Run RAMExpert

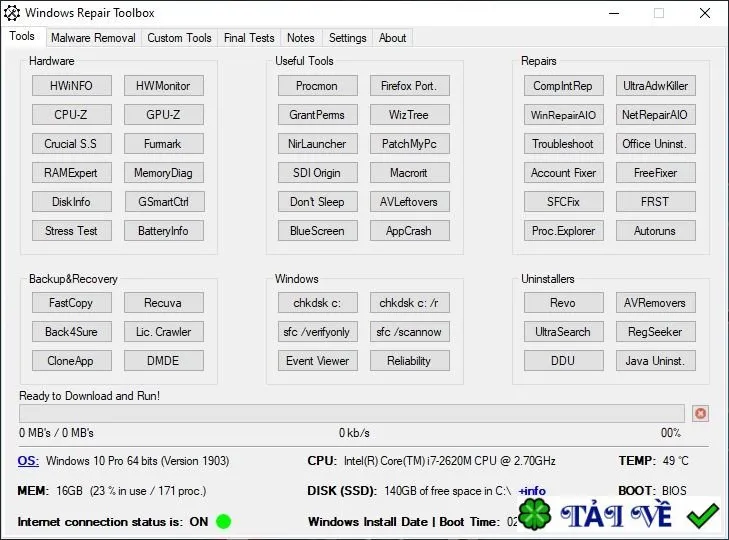pos(72,173)
